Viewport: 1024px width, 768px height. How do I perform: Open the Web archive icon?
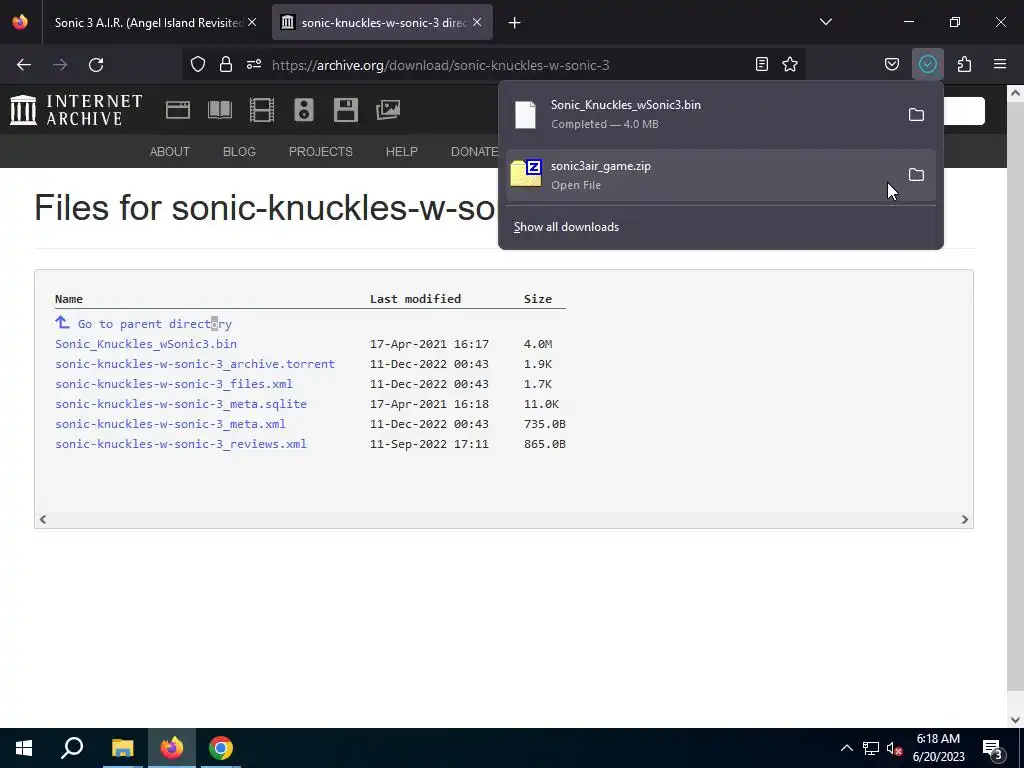[x=178, y=110]
